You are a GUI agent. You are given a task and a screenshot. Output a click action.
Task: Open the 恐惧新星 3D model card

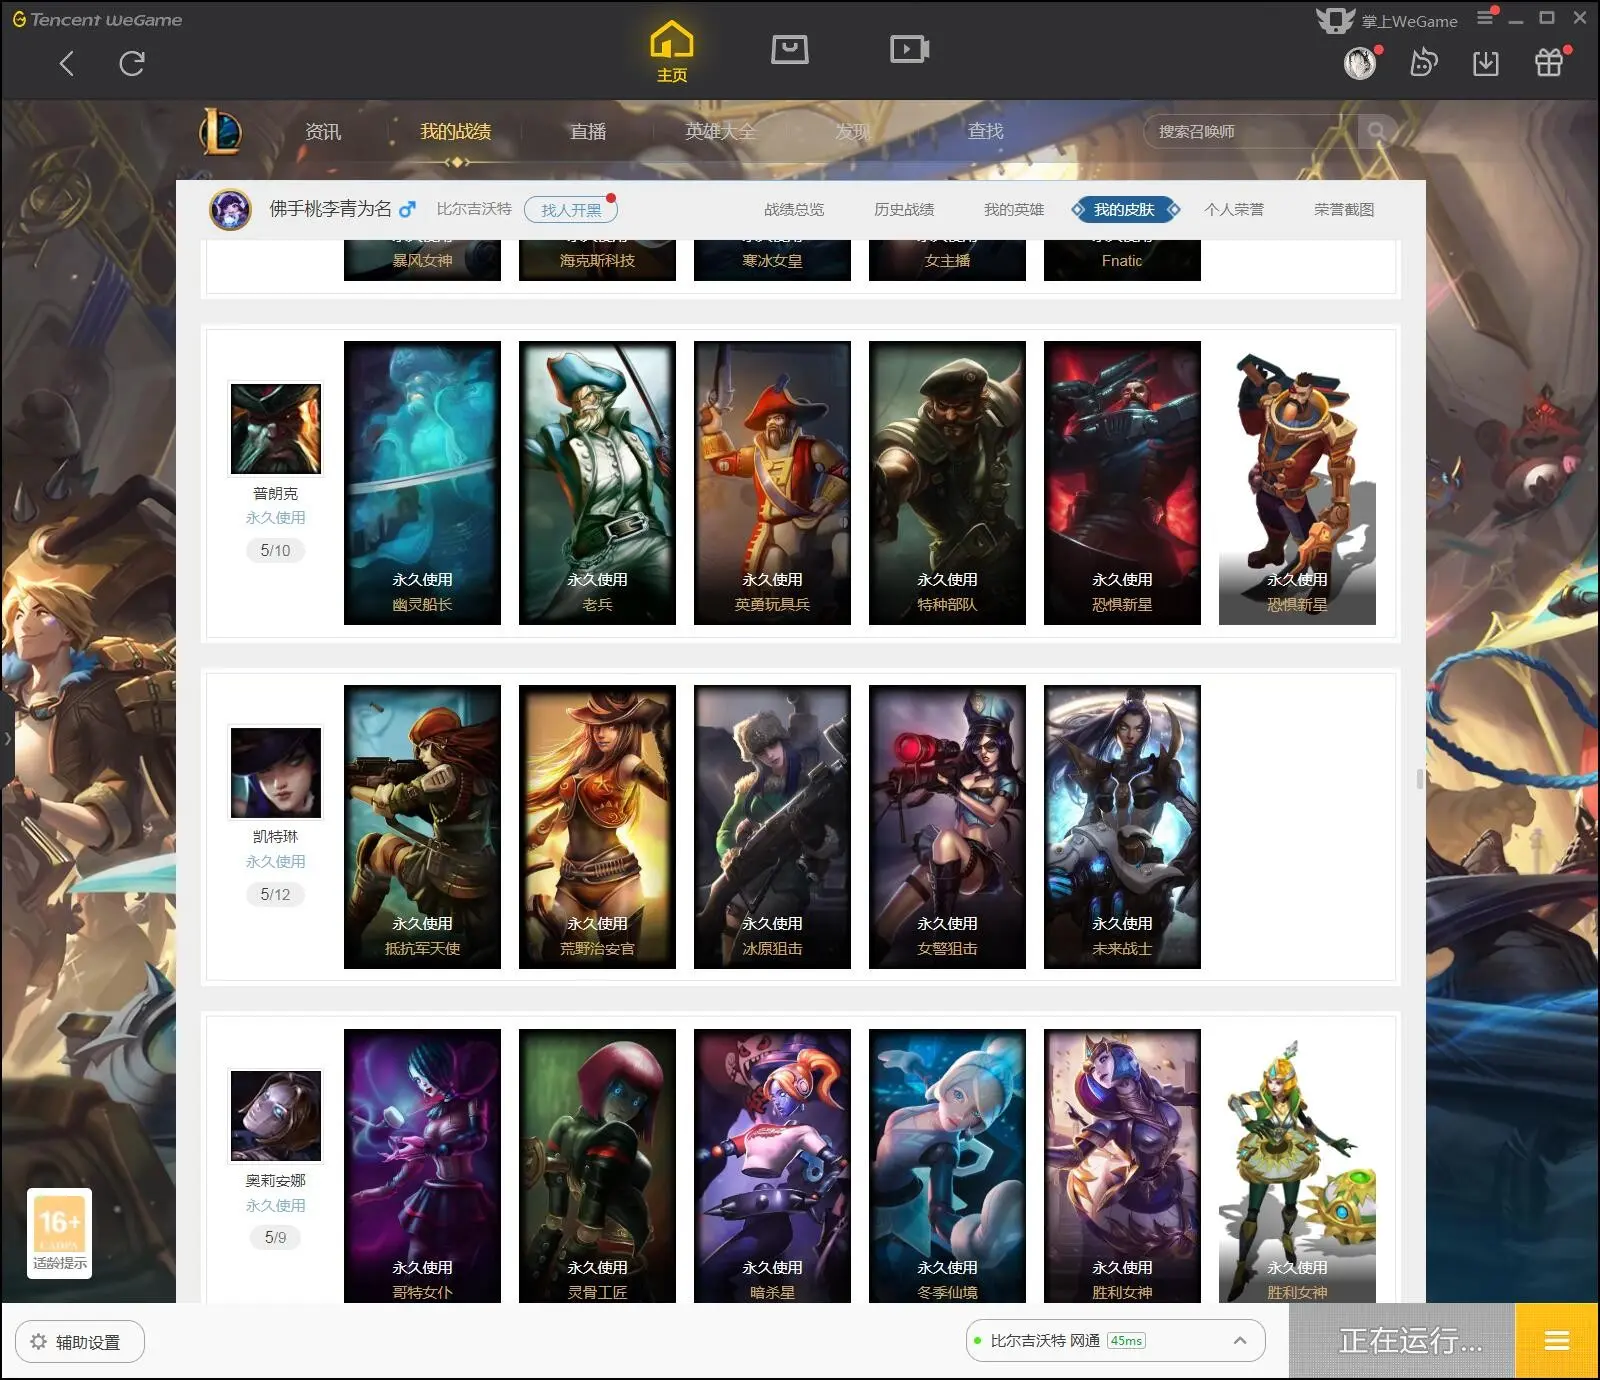click(1297, 483)
